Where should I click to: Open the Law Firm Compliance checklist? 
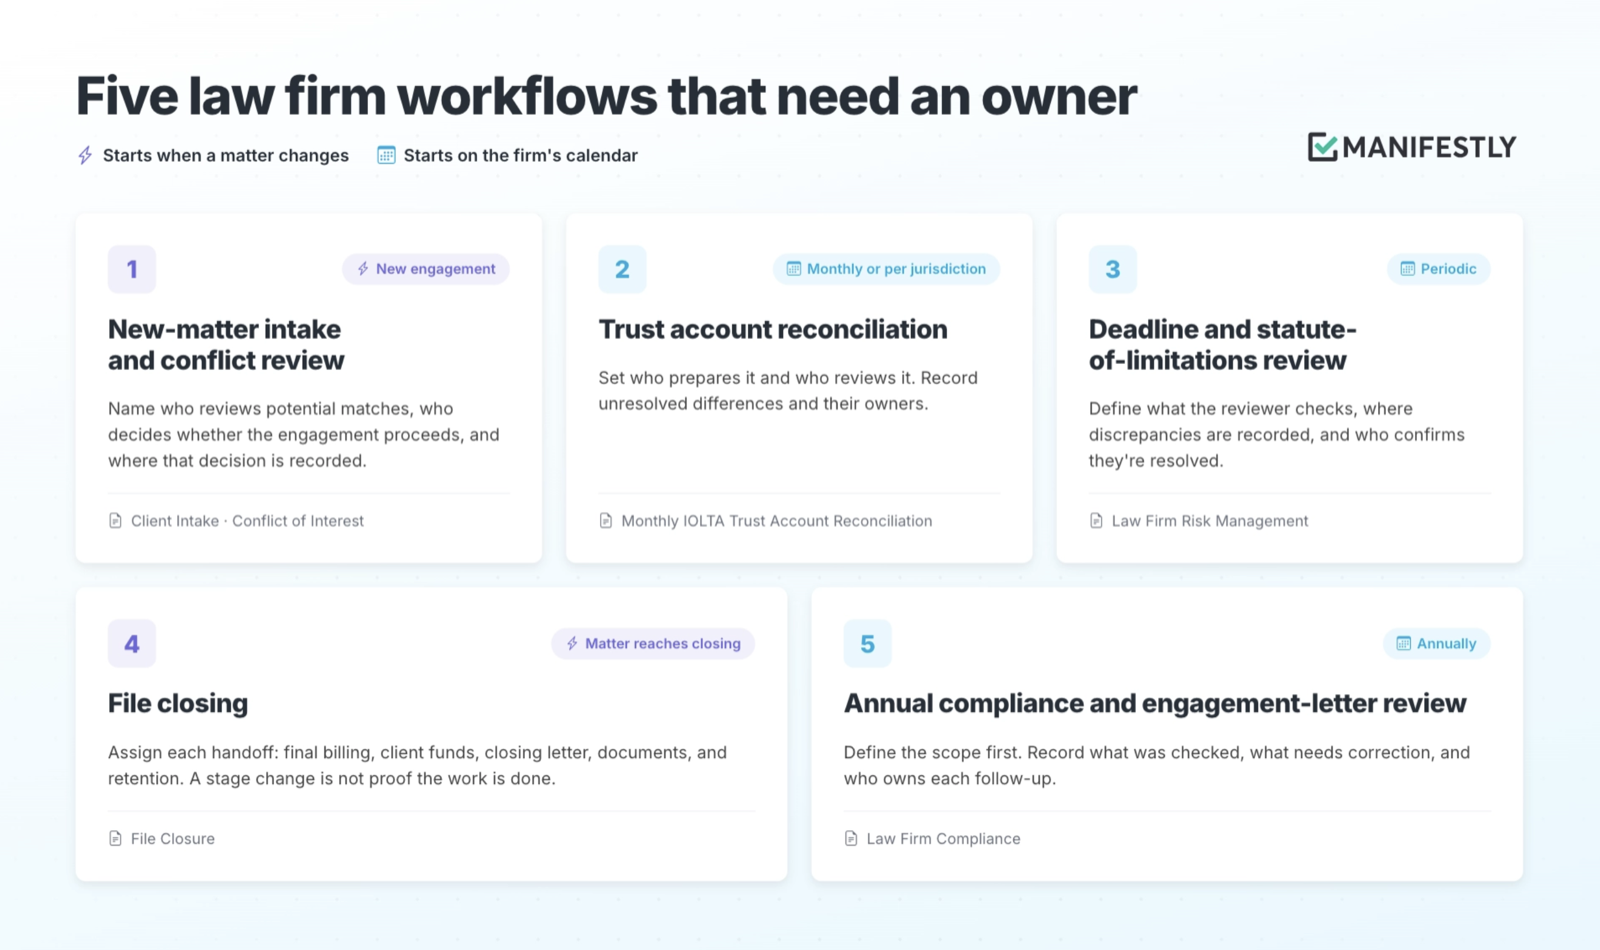click(943, 839)
